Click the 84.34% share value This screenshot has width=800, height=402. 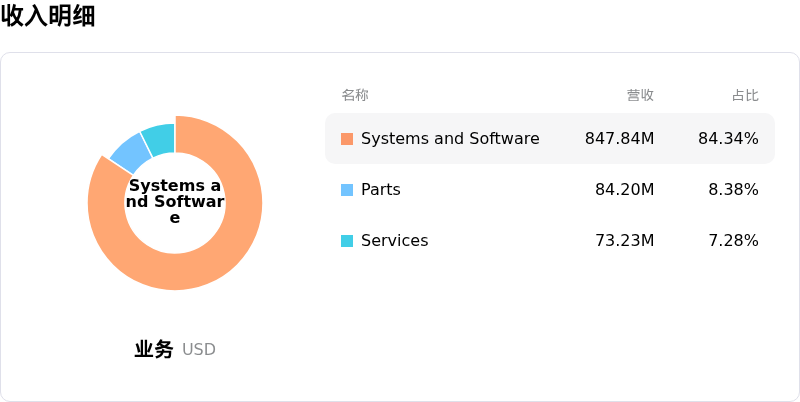coord(728,139)
